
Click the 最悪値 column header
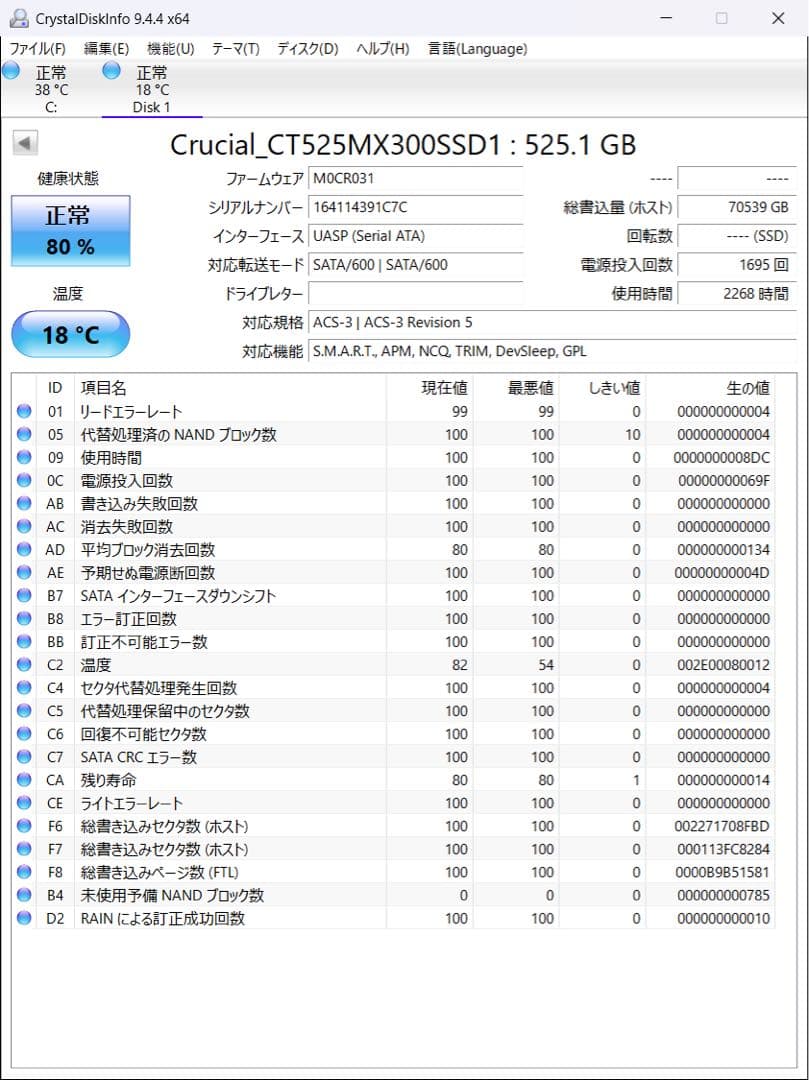pos(516,388)
